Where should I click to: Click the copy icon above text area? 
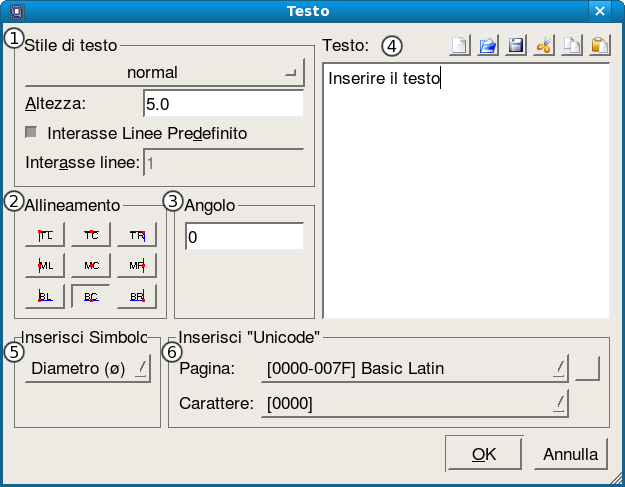[571, 46]
